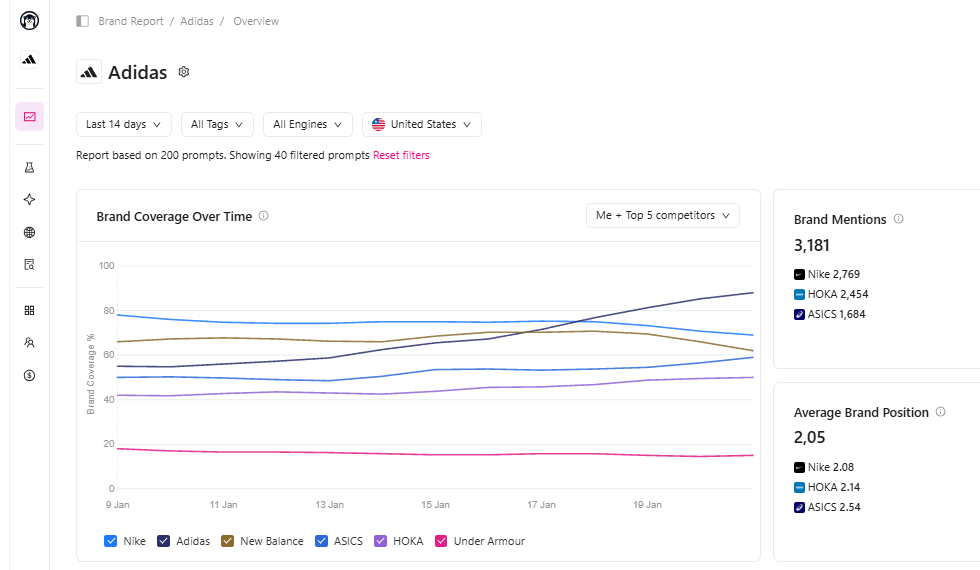Click the 'Nike 2,769' mentions entry
The width and height of the screenshot is (980, 570).
click(x=827, y=274)
